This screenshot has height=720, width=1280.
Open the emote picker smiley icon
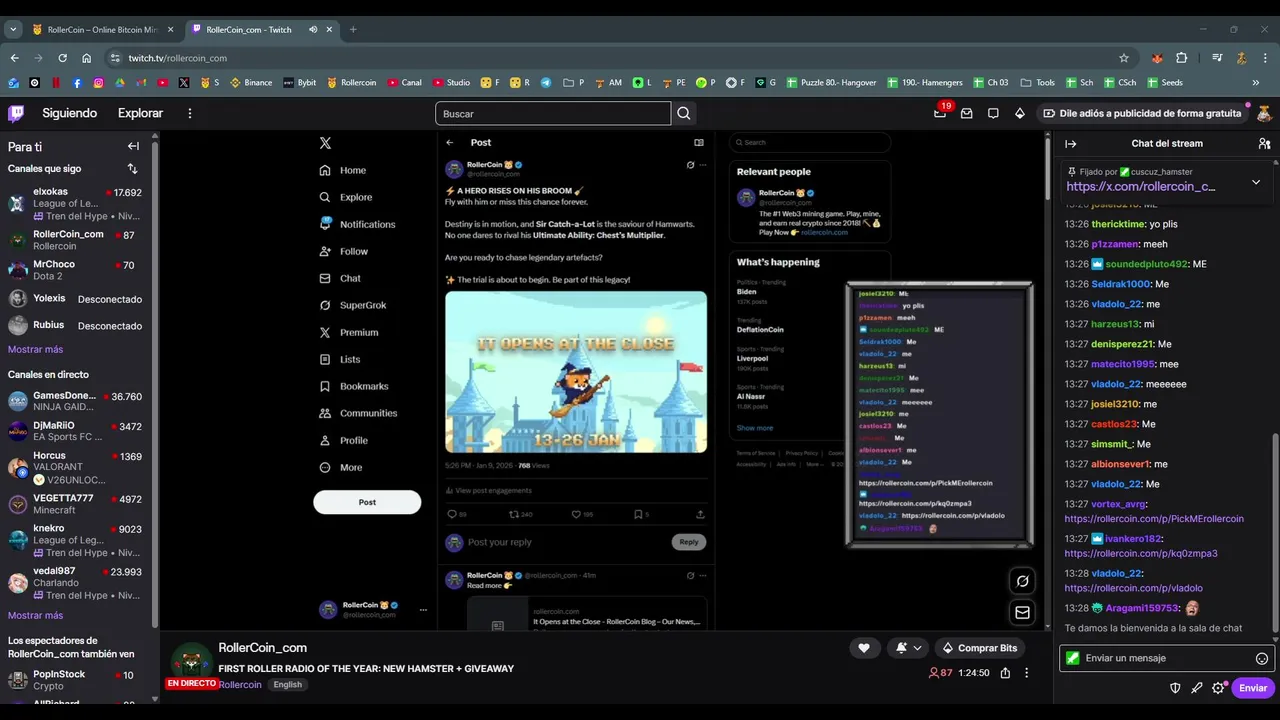point(1262,658)
